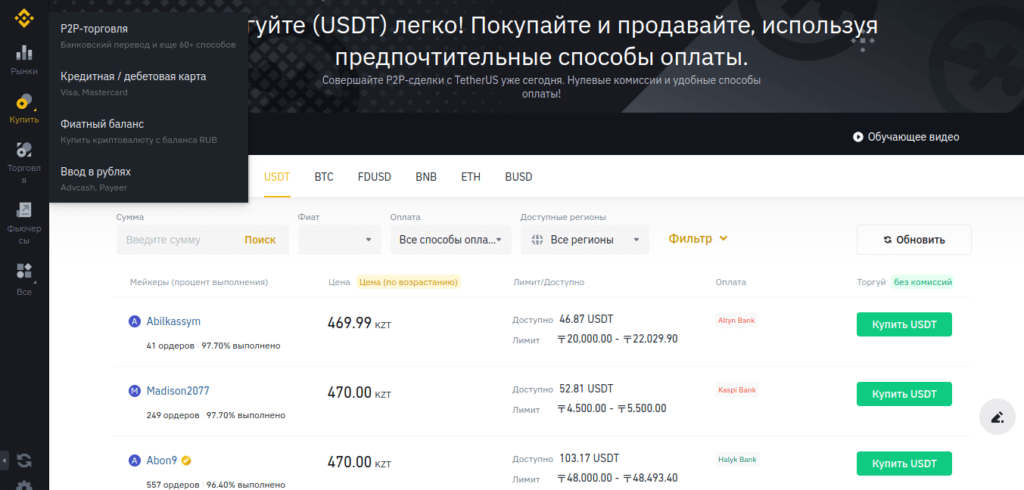Screen dimensions: 1024x490
Task: Expand the Фиат currency dropdown
Action: [x=340, y=240]
